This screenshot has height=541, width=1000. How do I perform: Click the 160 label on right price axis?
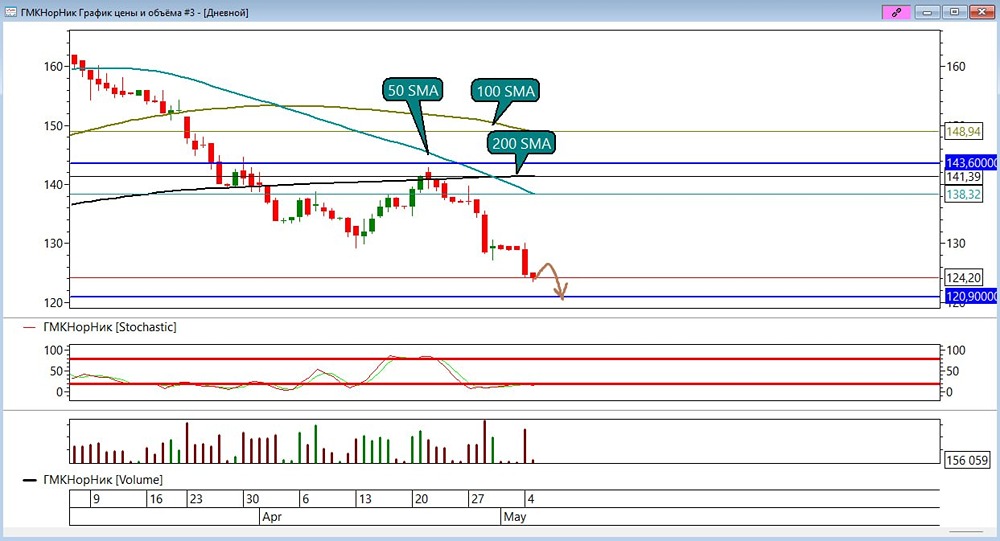click(x=955, y=66)
